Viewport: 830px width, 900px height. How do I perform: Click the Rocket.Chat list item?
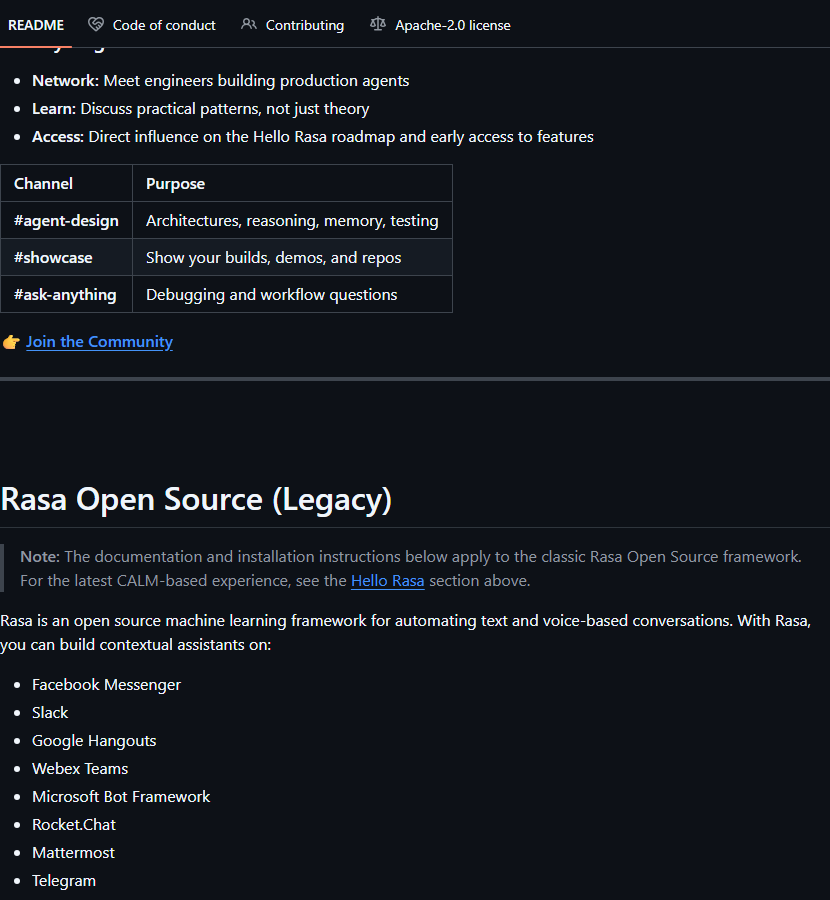[x=74, y=825]
